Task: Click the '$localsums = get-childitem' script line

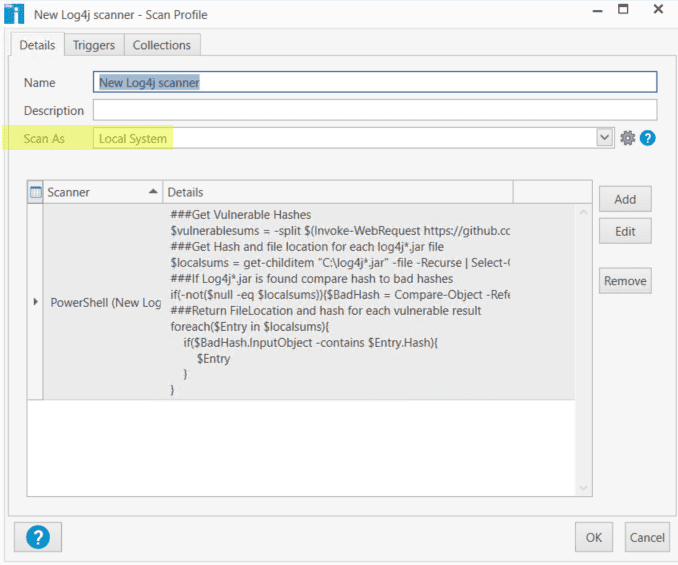Action: (x=340, y=263)
